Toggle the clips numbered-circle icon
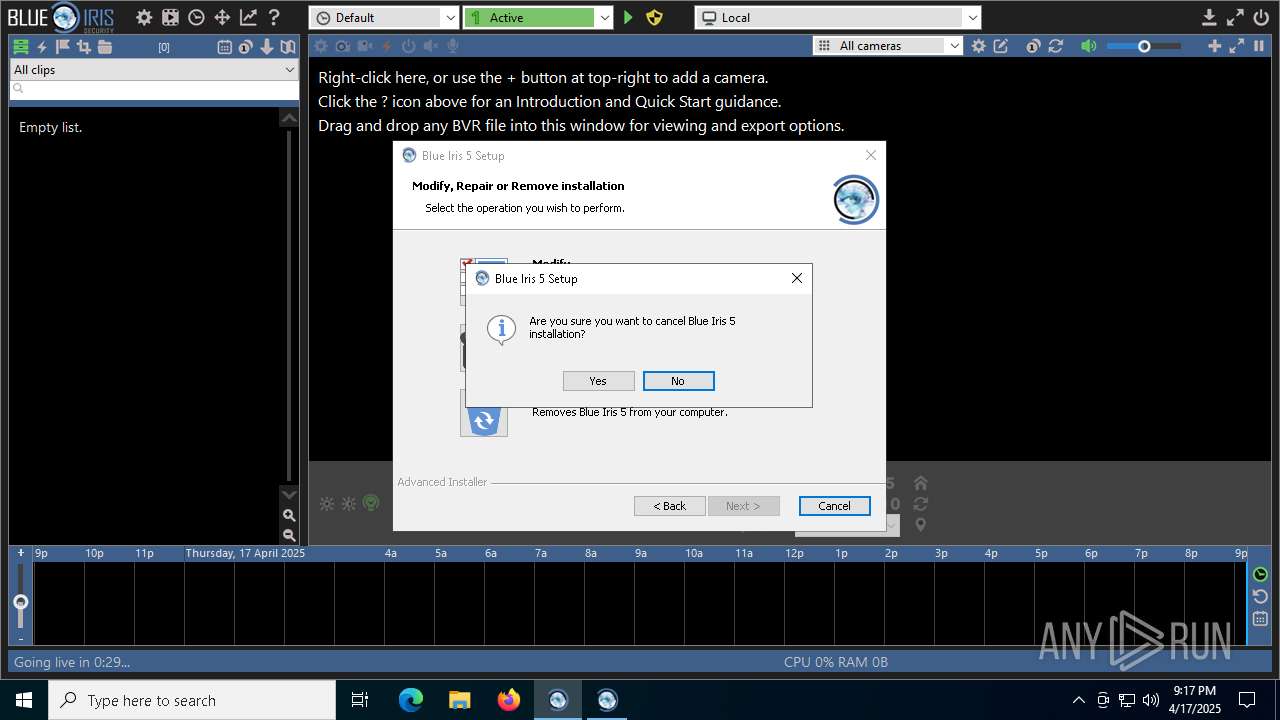The width and height of the screenshot is (1280, 720). pyautogui.click(x=246, y=46)
